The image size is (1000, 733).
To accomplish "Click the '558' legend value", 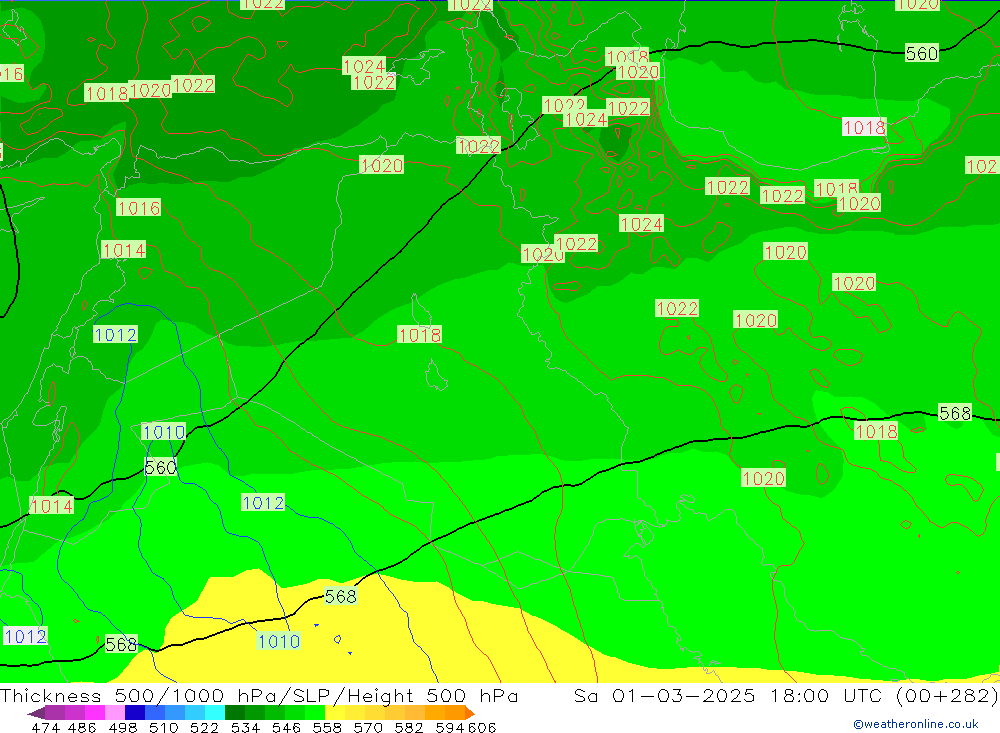I will pyautogui.click(x=327, y=727).
